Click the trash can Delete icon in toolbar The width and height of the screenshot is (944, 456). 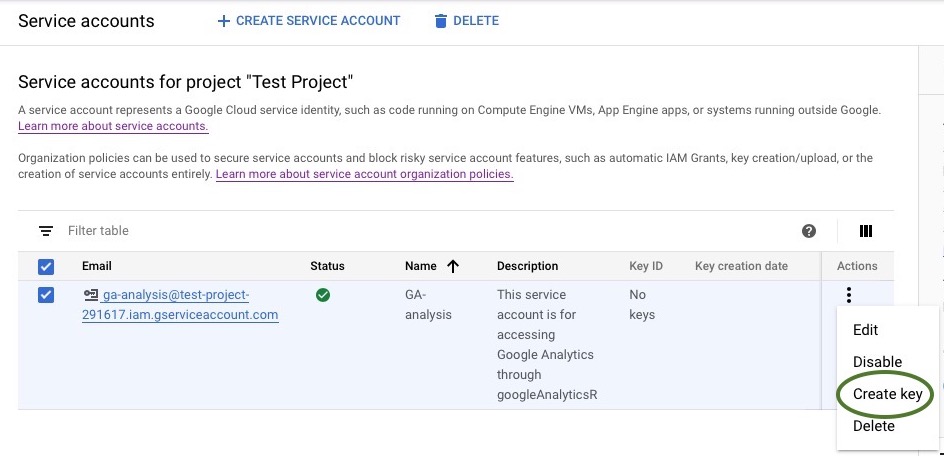tap(441, 21)
